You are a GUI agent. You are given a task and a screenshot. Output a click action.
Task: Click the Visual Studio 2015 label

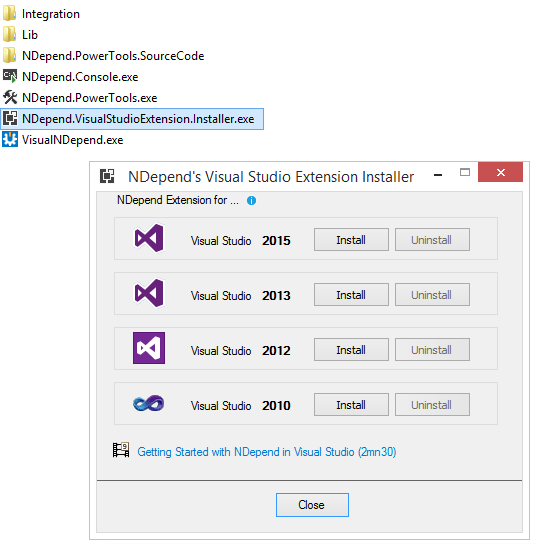[x=240, y=241]
